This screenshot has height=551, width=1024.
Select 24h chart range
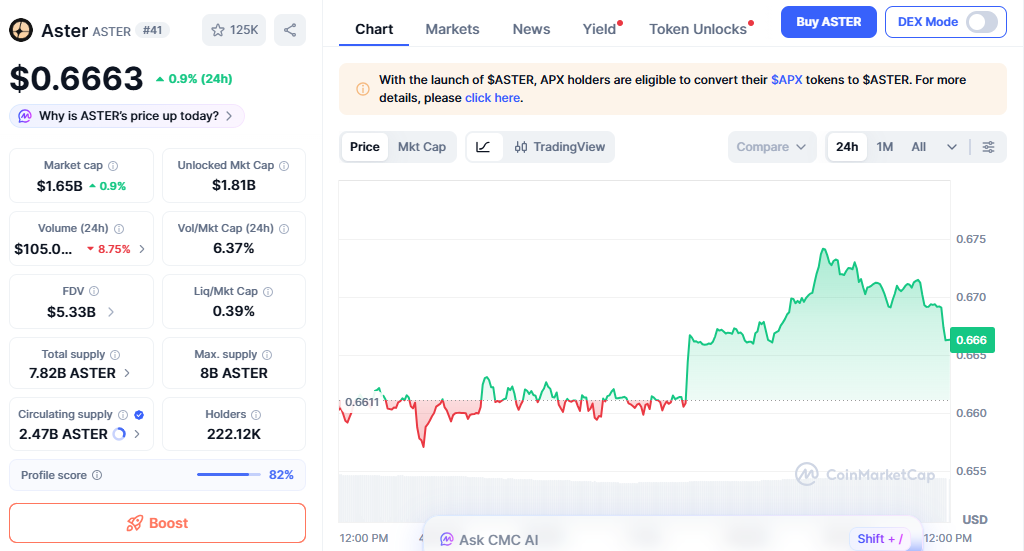pyautogui.click(x=847, y=147)
